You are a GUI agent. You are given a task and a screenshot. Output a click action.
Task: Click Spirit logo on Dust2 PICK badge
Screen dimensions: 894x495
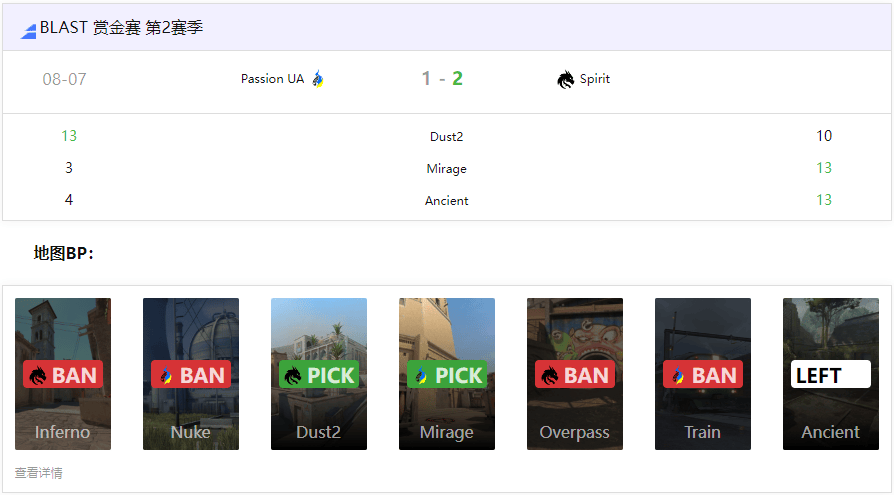pyautogui.click(x=293, y=375)
